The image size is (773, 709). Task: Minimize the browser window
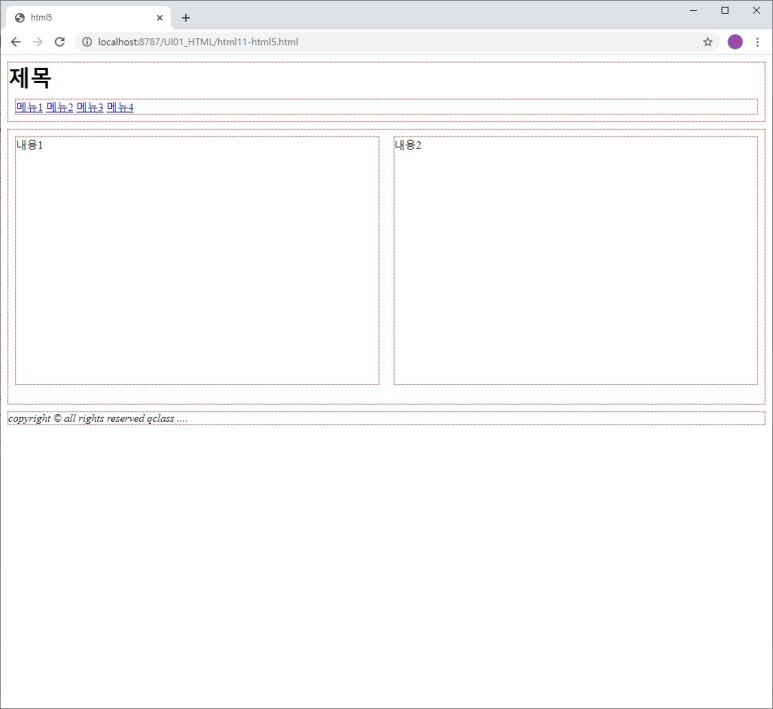[x=693, y=10]
